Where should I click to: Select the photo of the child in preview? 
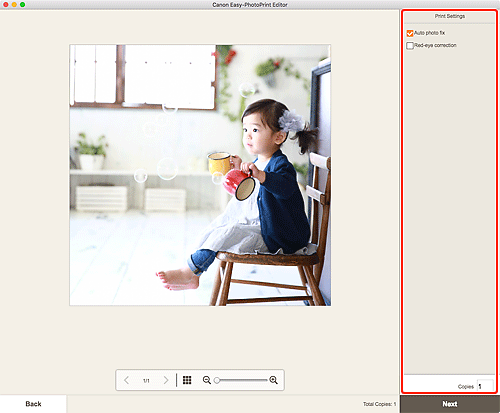coord(200,175)
